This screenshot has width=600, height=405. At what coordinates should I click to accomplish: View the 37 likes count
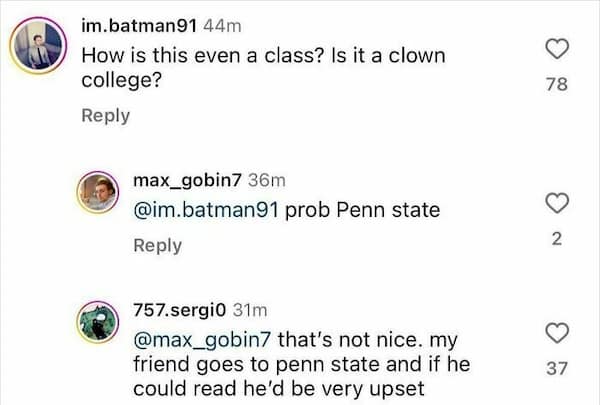tap(557, 368)
